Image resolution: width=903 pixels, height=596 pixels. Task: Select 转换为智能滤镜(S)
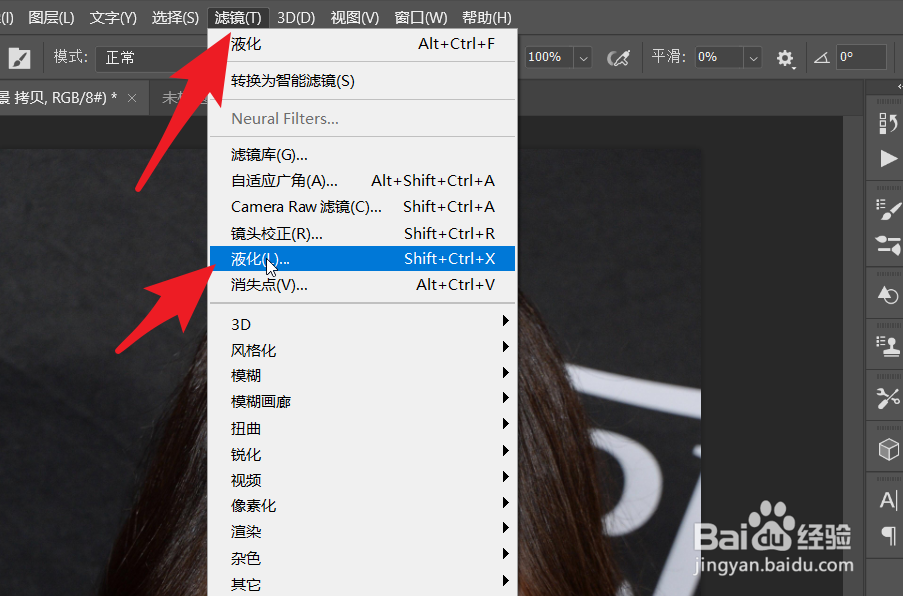pos(362,81)
